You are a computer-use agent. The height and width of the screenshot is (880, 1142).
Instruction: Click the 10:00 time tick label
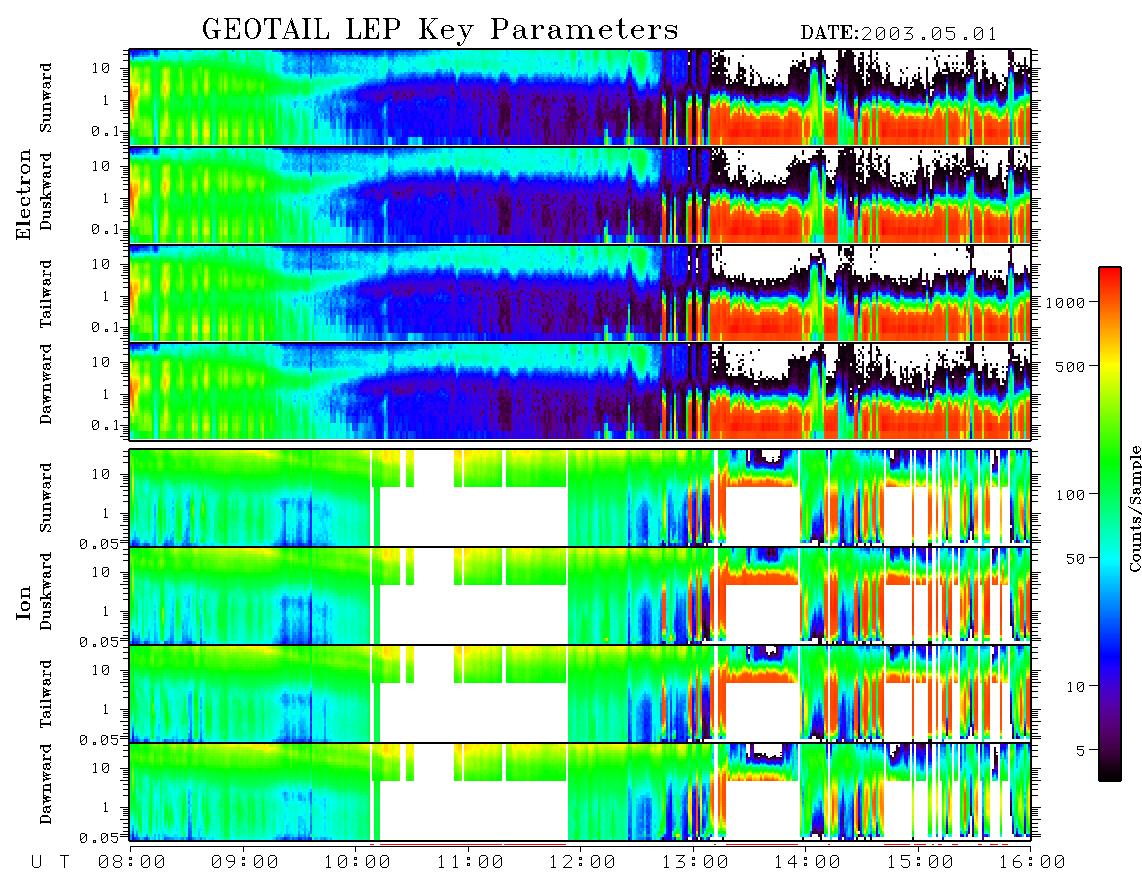[358, 862]
